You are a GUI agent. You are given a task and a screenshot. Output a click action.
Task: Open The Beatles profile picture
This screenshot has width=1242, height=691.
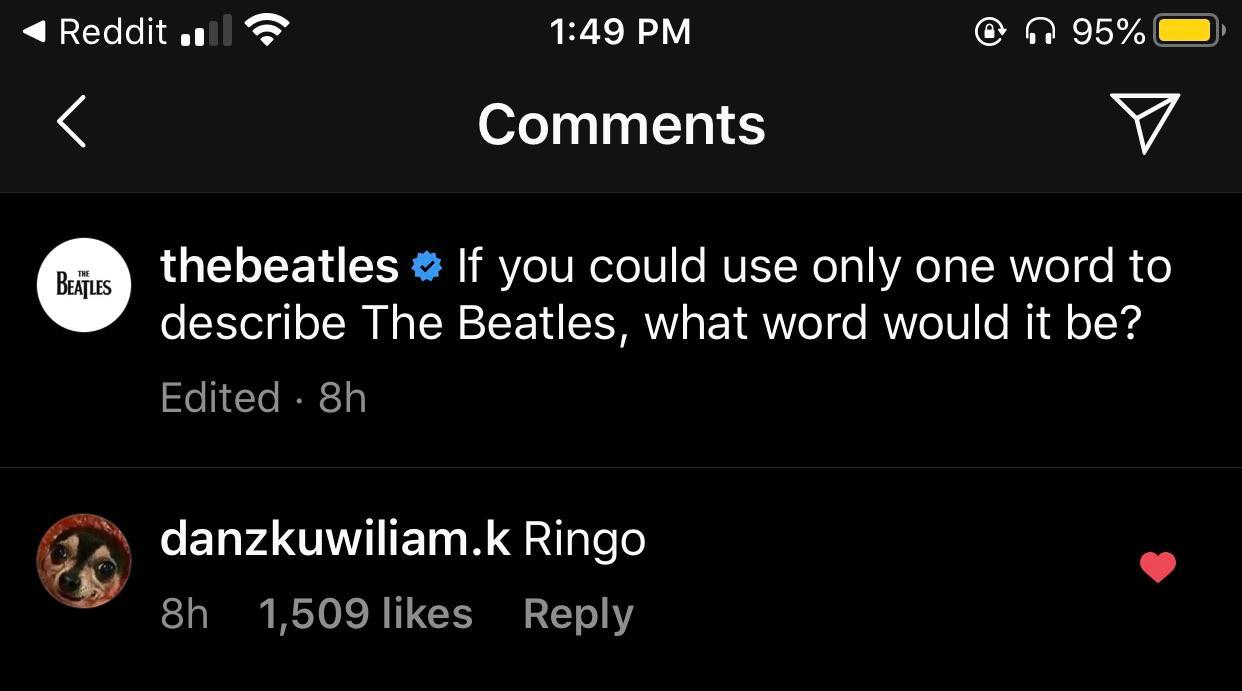tap(84, 285)
